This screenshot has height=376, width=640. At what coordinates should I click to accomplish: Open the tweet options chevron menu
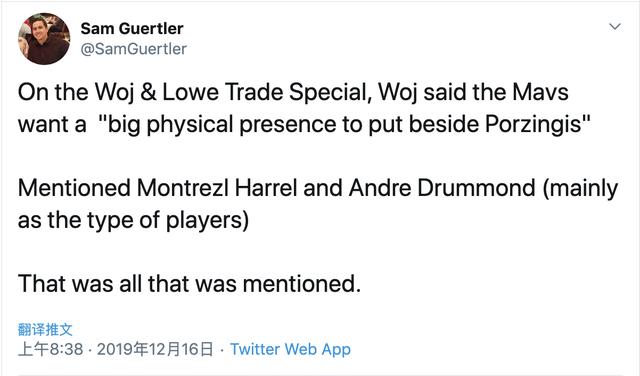(x=615, y=27)
